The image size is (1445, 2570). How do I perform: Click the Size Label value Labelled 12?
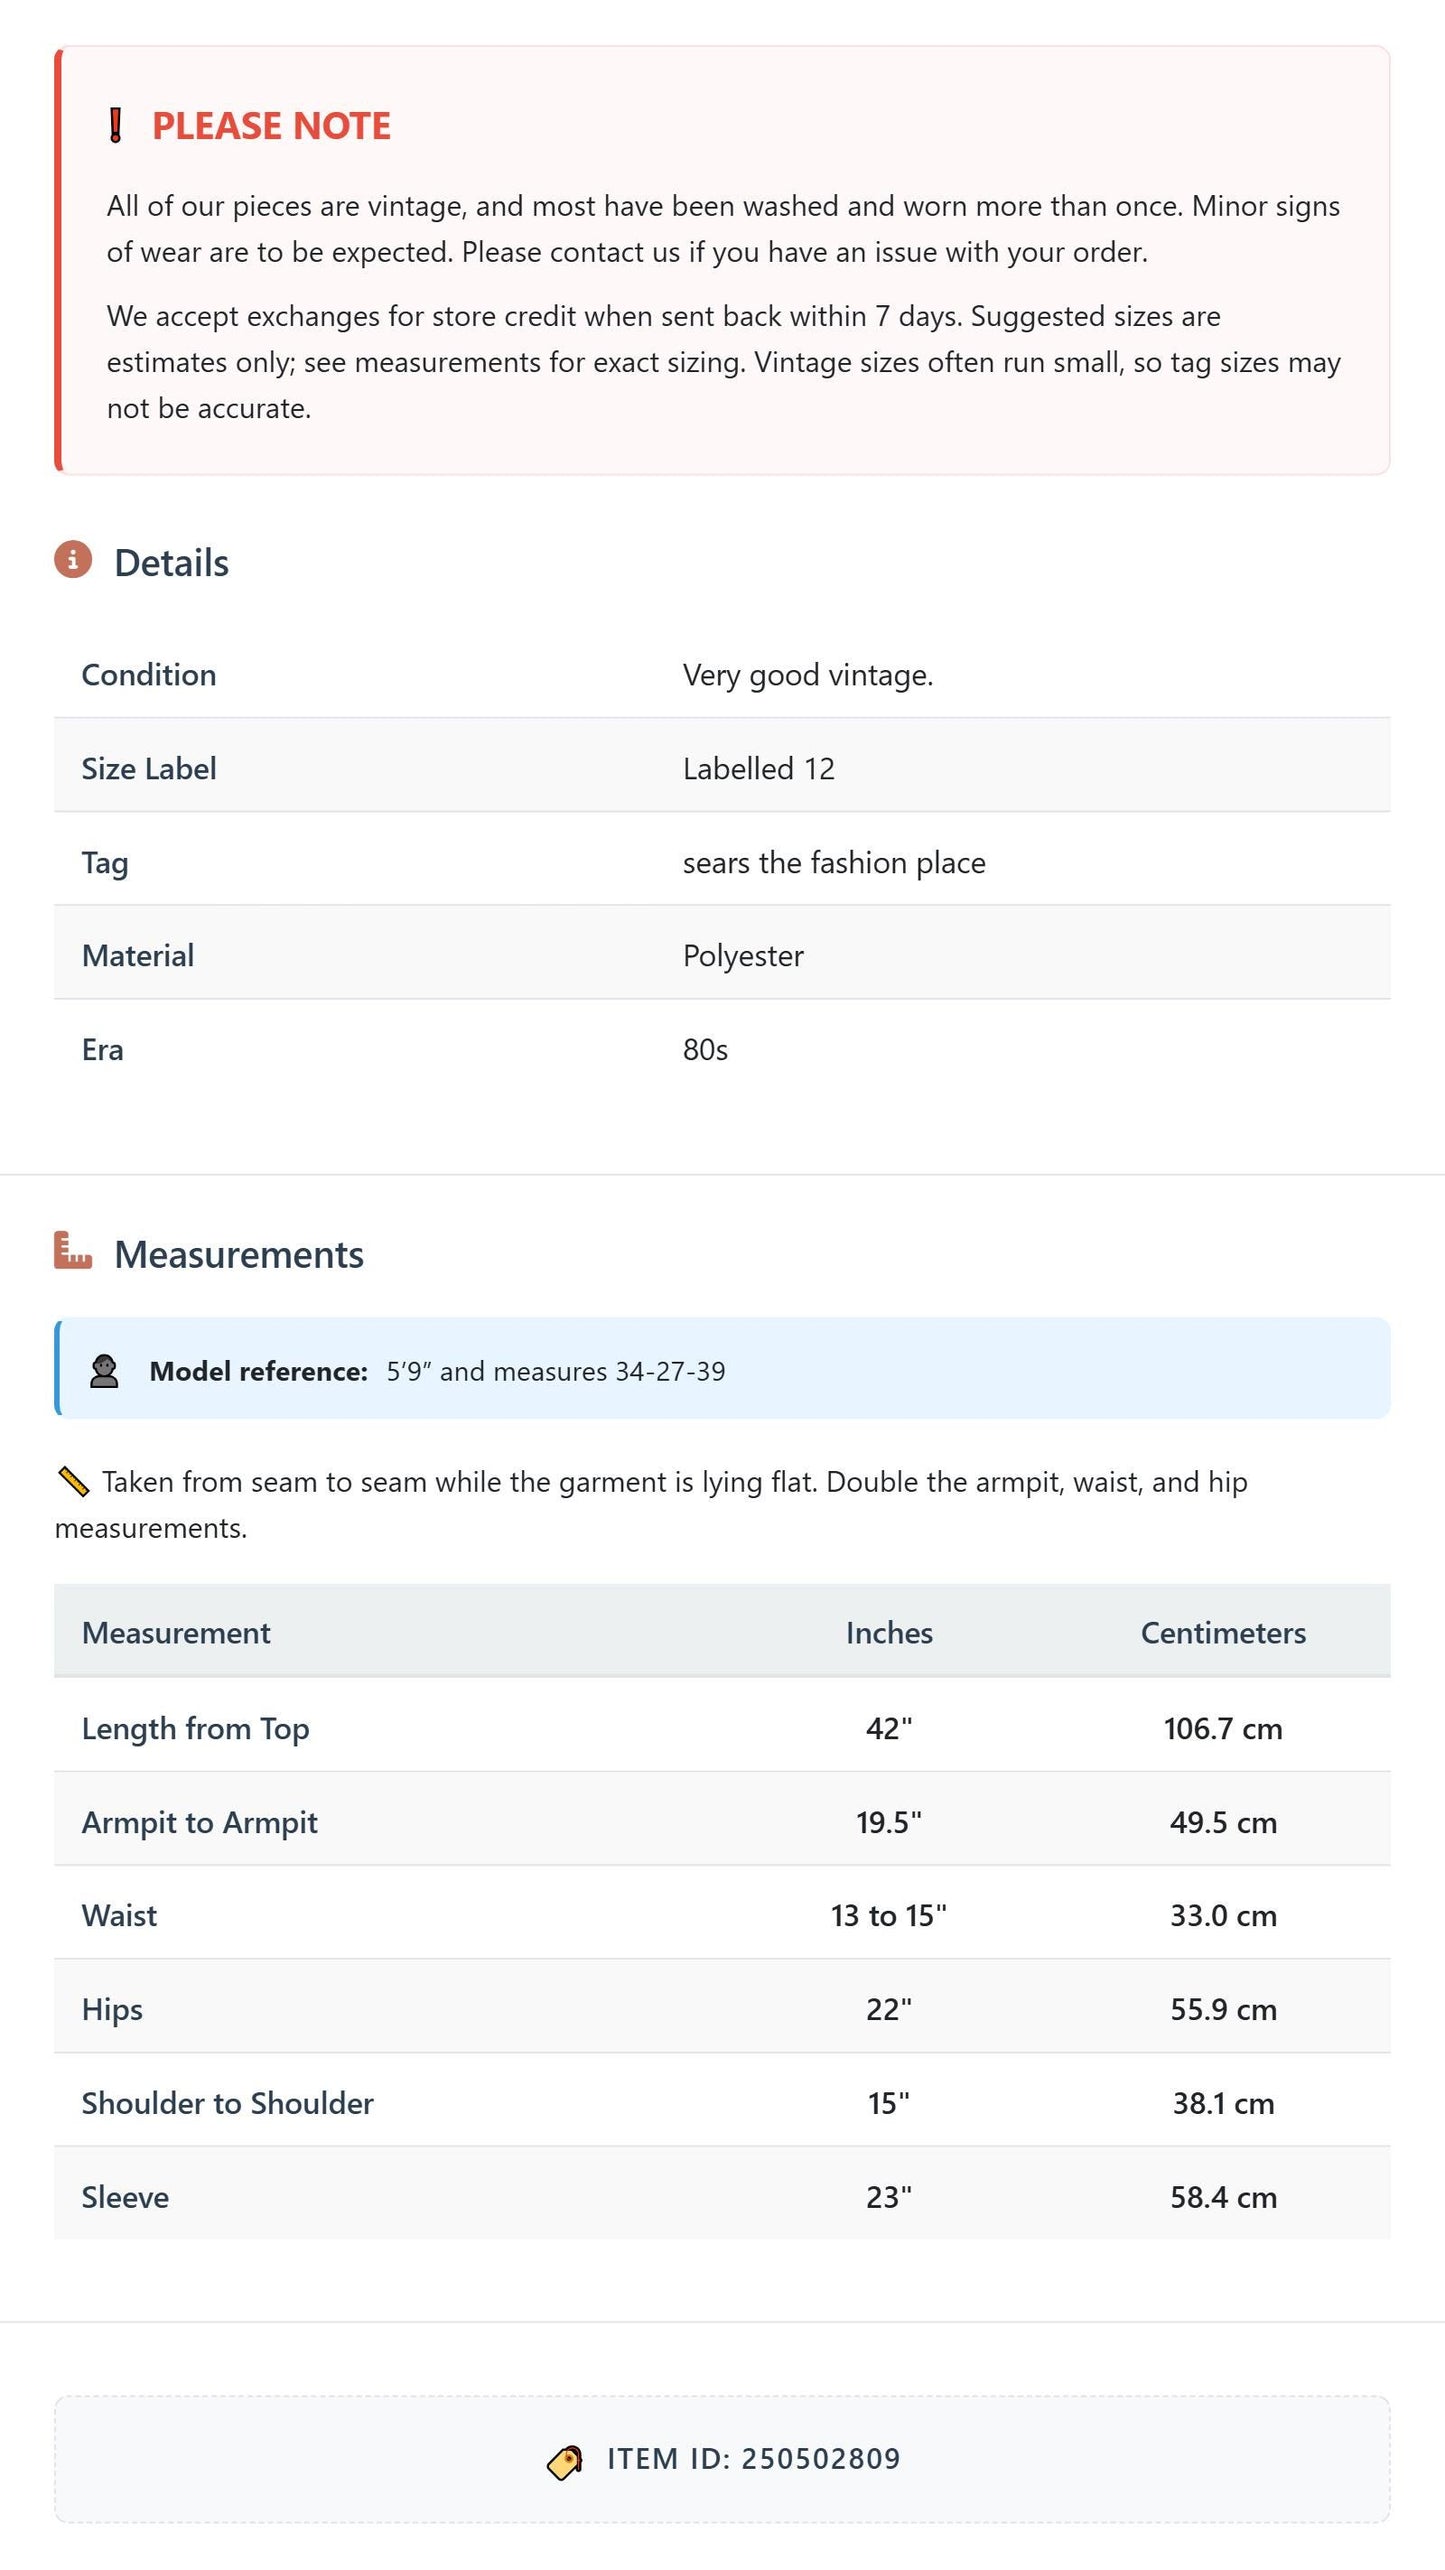[x=759, y=769]
